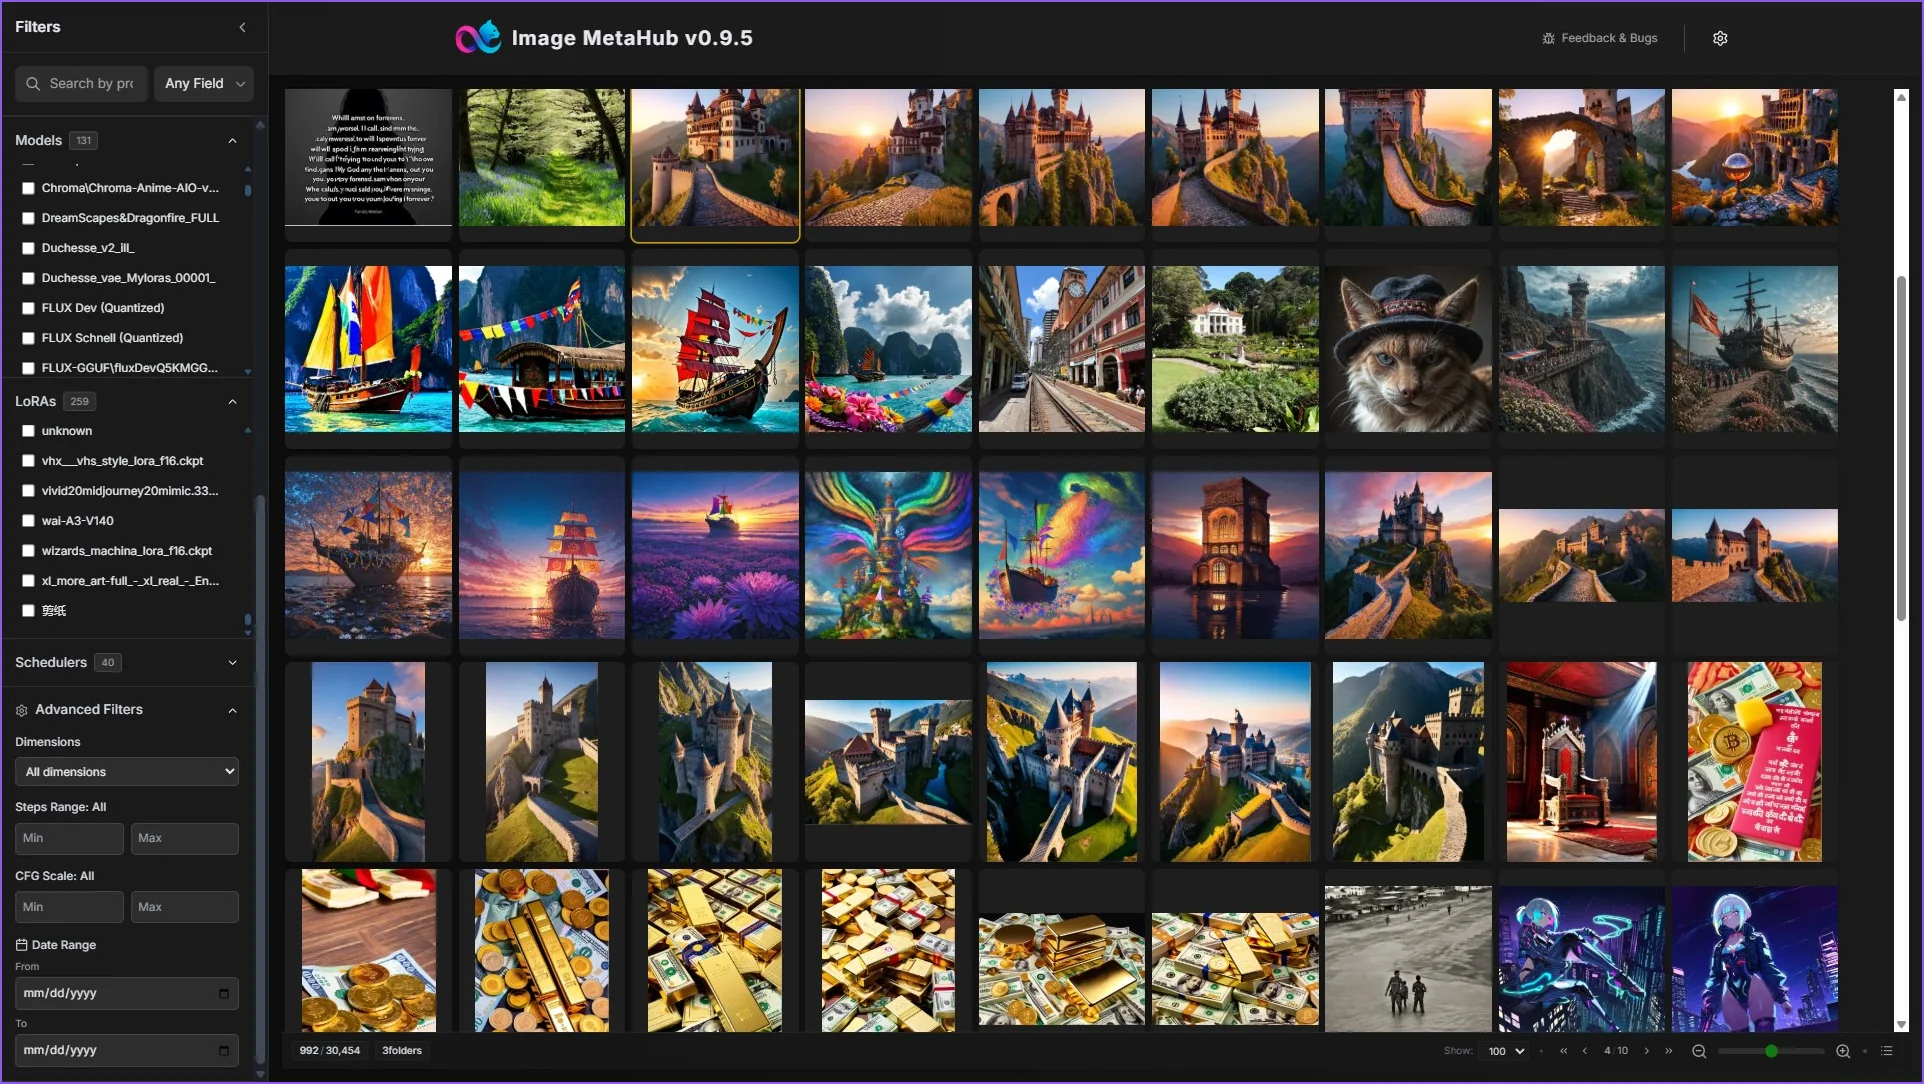Change the Show per-page value dropdown

1504,1051
